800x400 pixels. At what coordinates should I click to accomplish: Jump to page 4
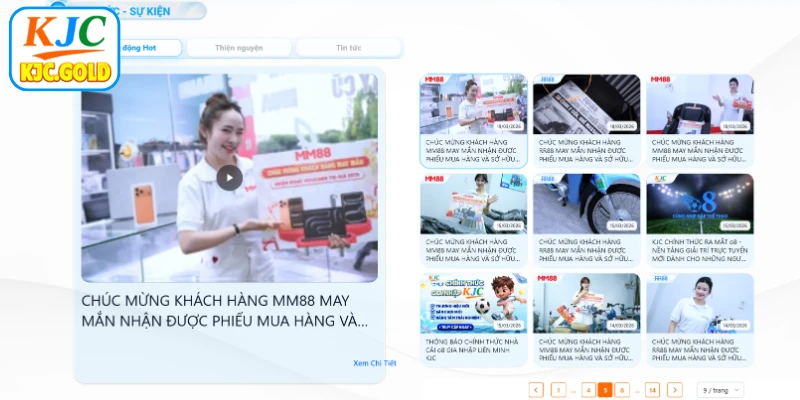point(588,390)
